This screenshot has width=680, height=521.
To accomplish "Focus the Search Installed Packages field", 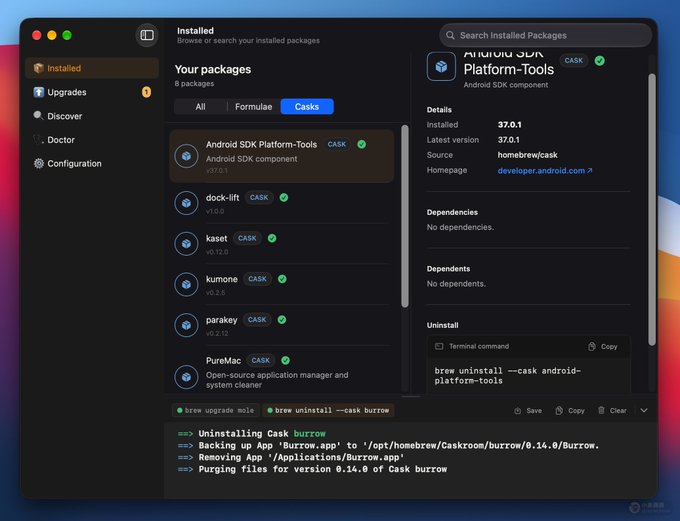I will tap(546, 35).
